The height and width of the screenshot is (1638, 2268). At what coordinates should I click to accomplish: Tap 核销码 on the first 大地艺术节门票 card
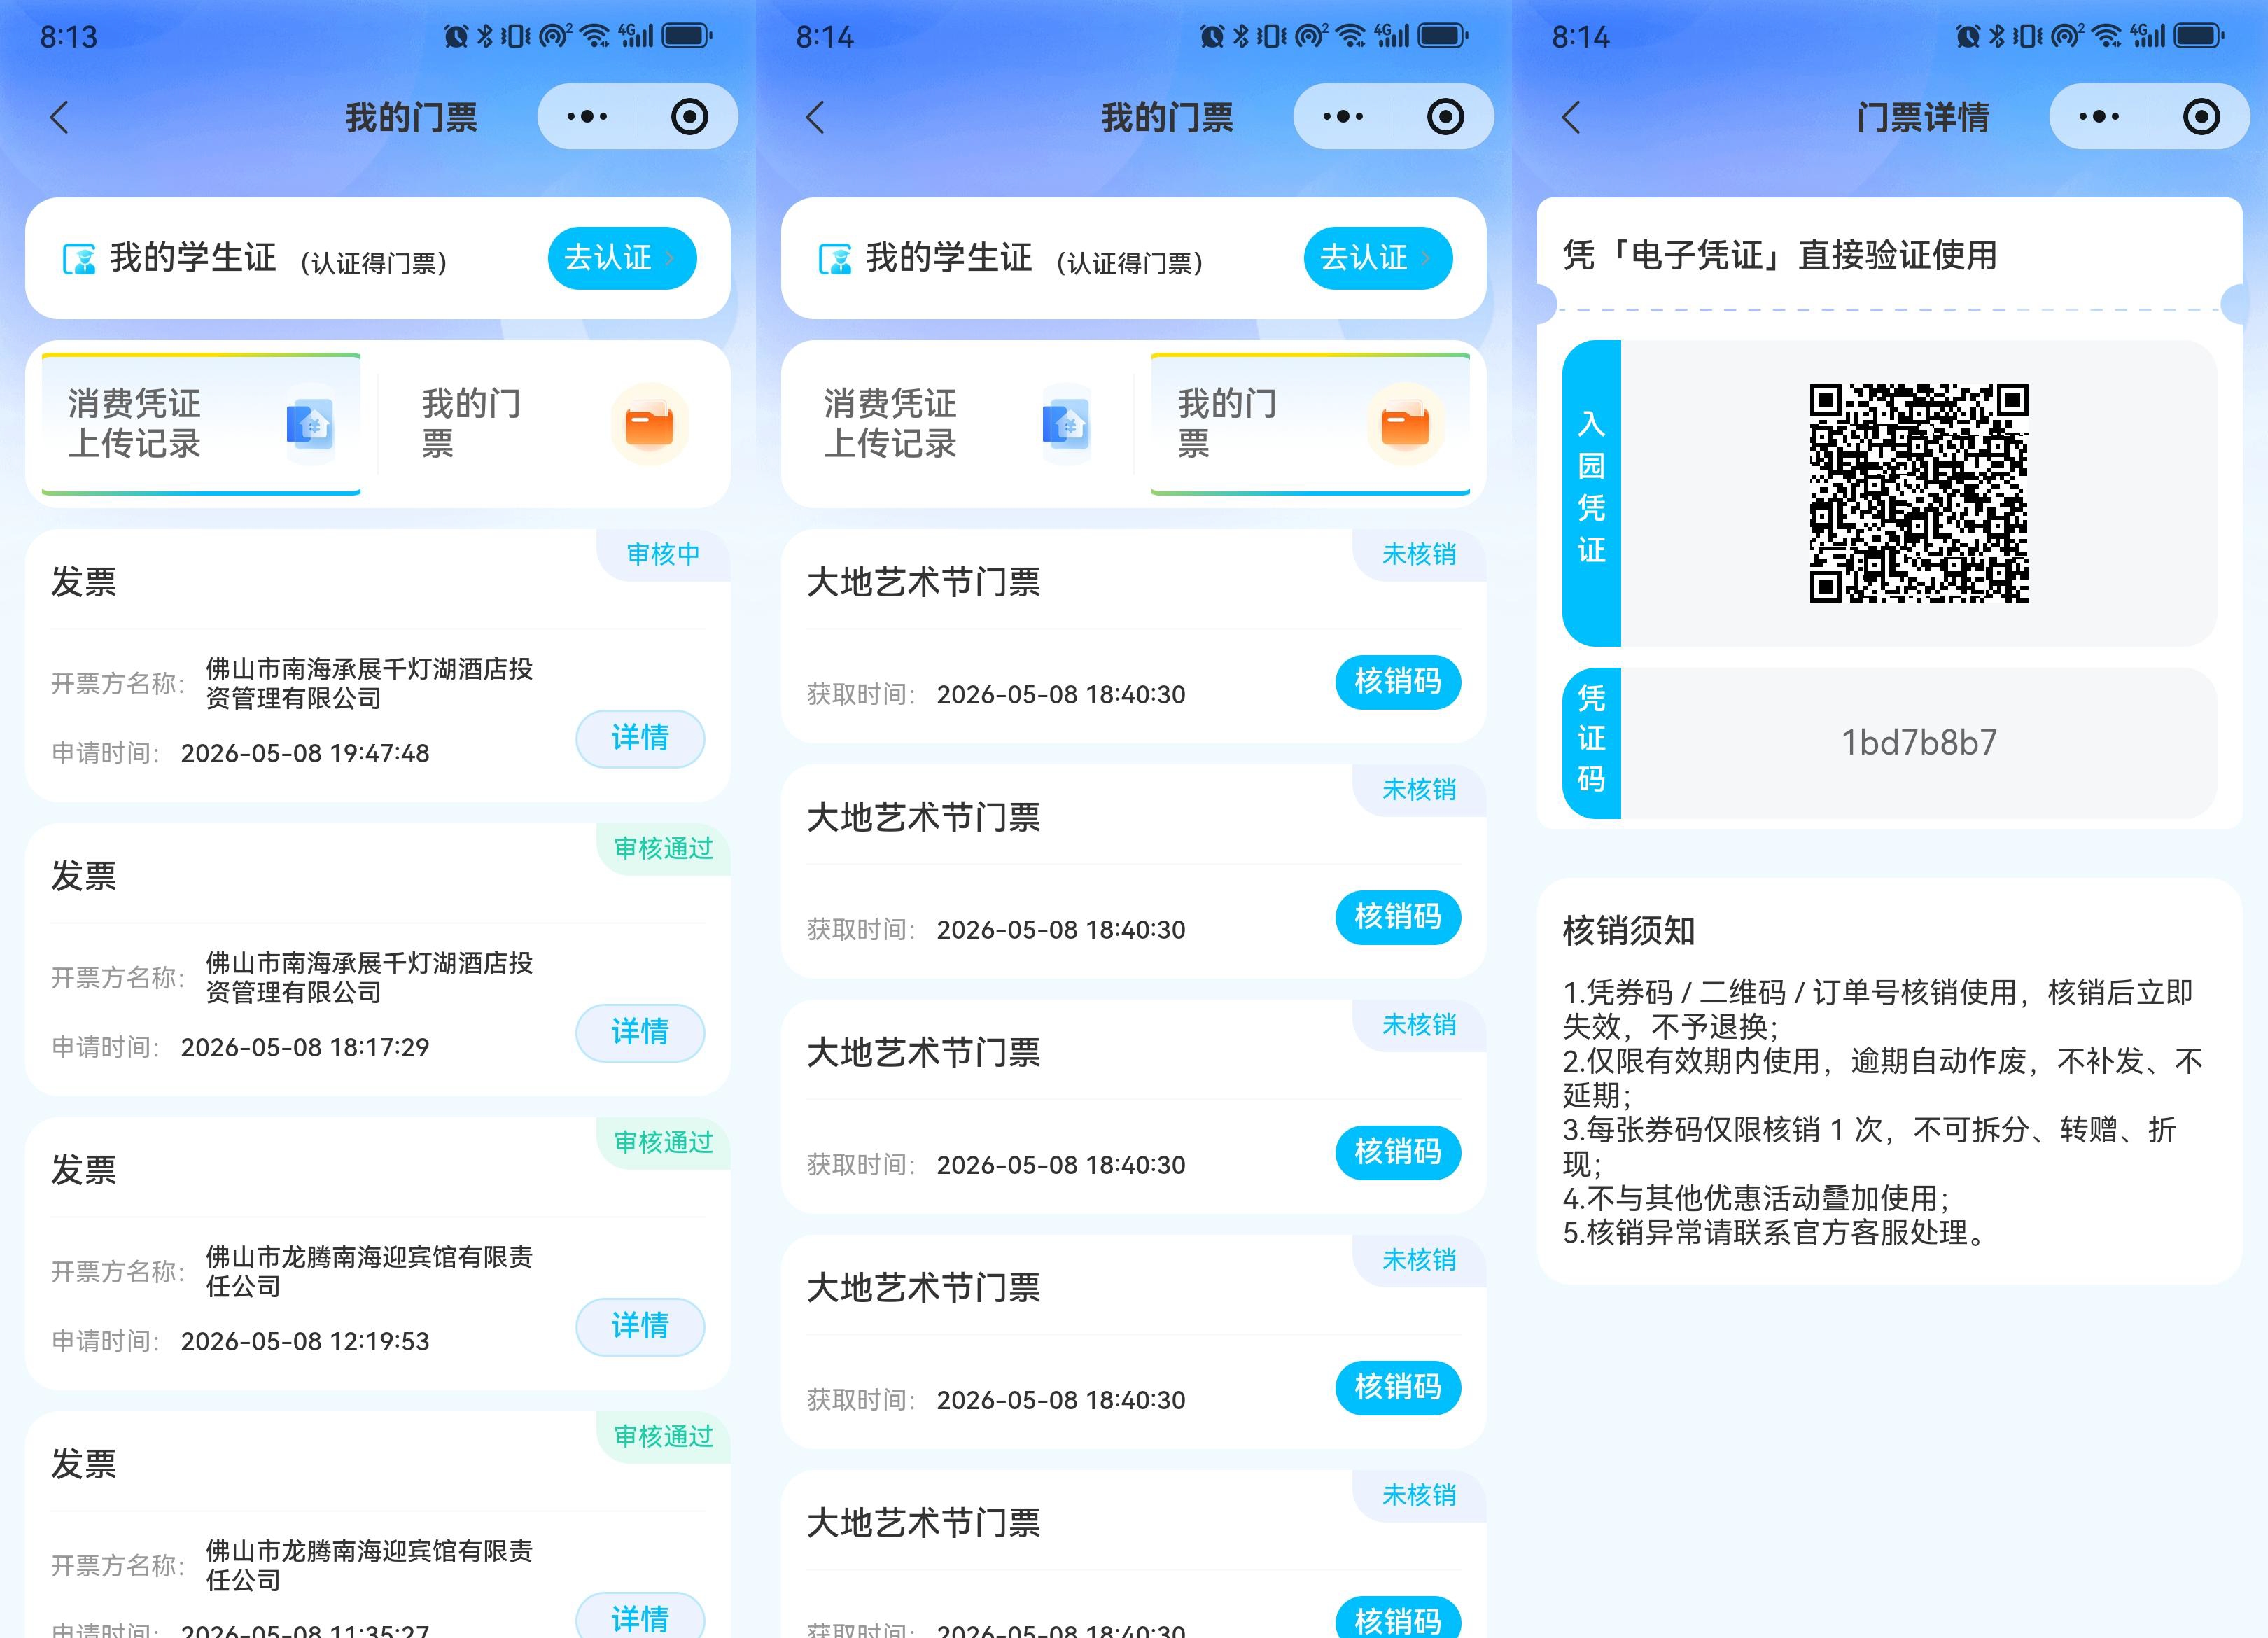pos(1398,682)
